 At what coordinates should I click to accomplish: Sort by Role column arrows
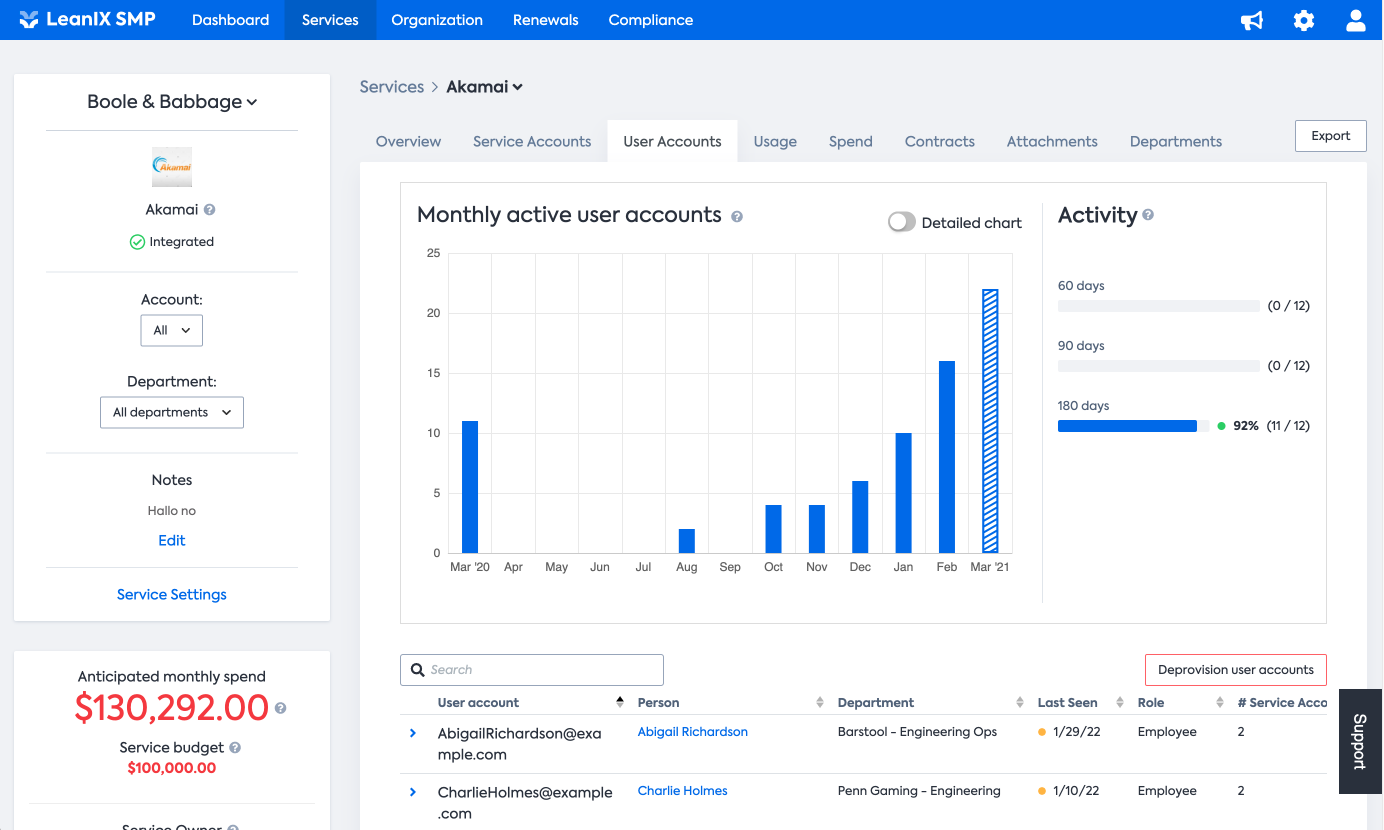[1220, 702]
